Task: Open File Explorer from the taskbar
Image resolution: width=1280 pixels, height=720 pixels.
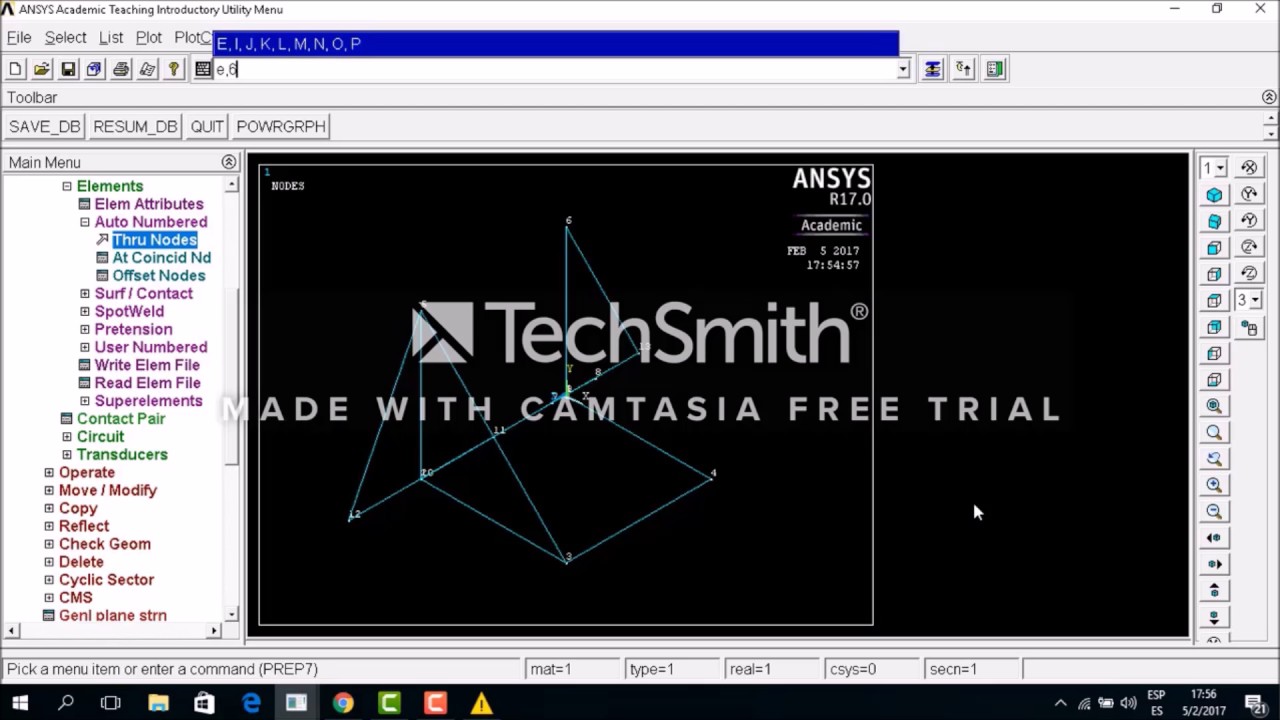Action: pos(158,703)
